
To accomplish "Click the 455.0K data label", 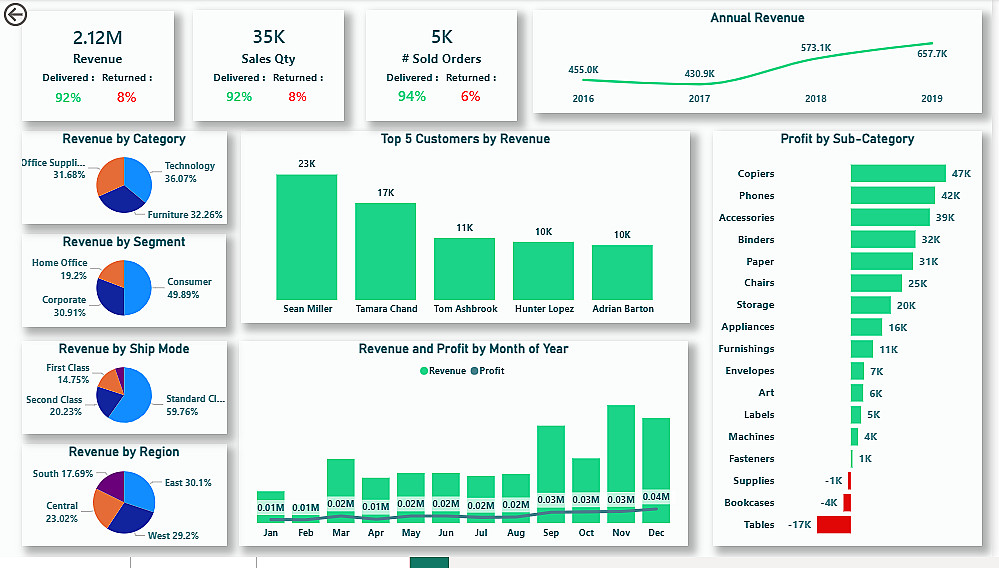I will tap(584, 69).
